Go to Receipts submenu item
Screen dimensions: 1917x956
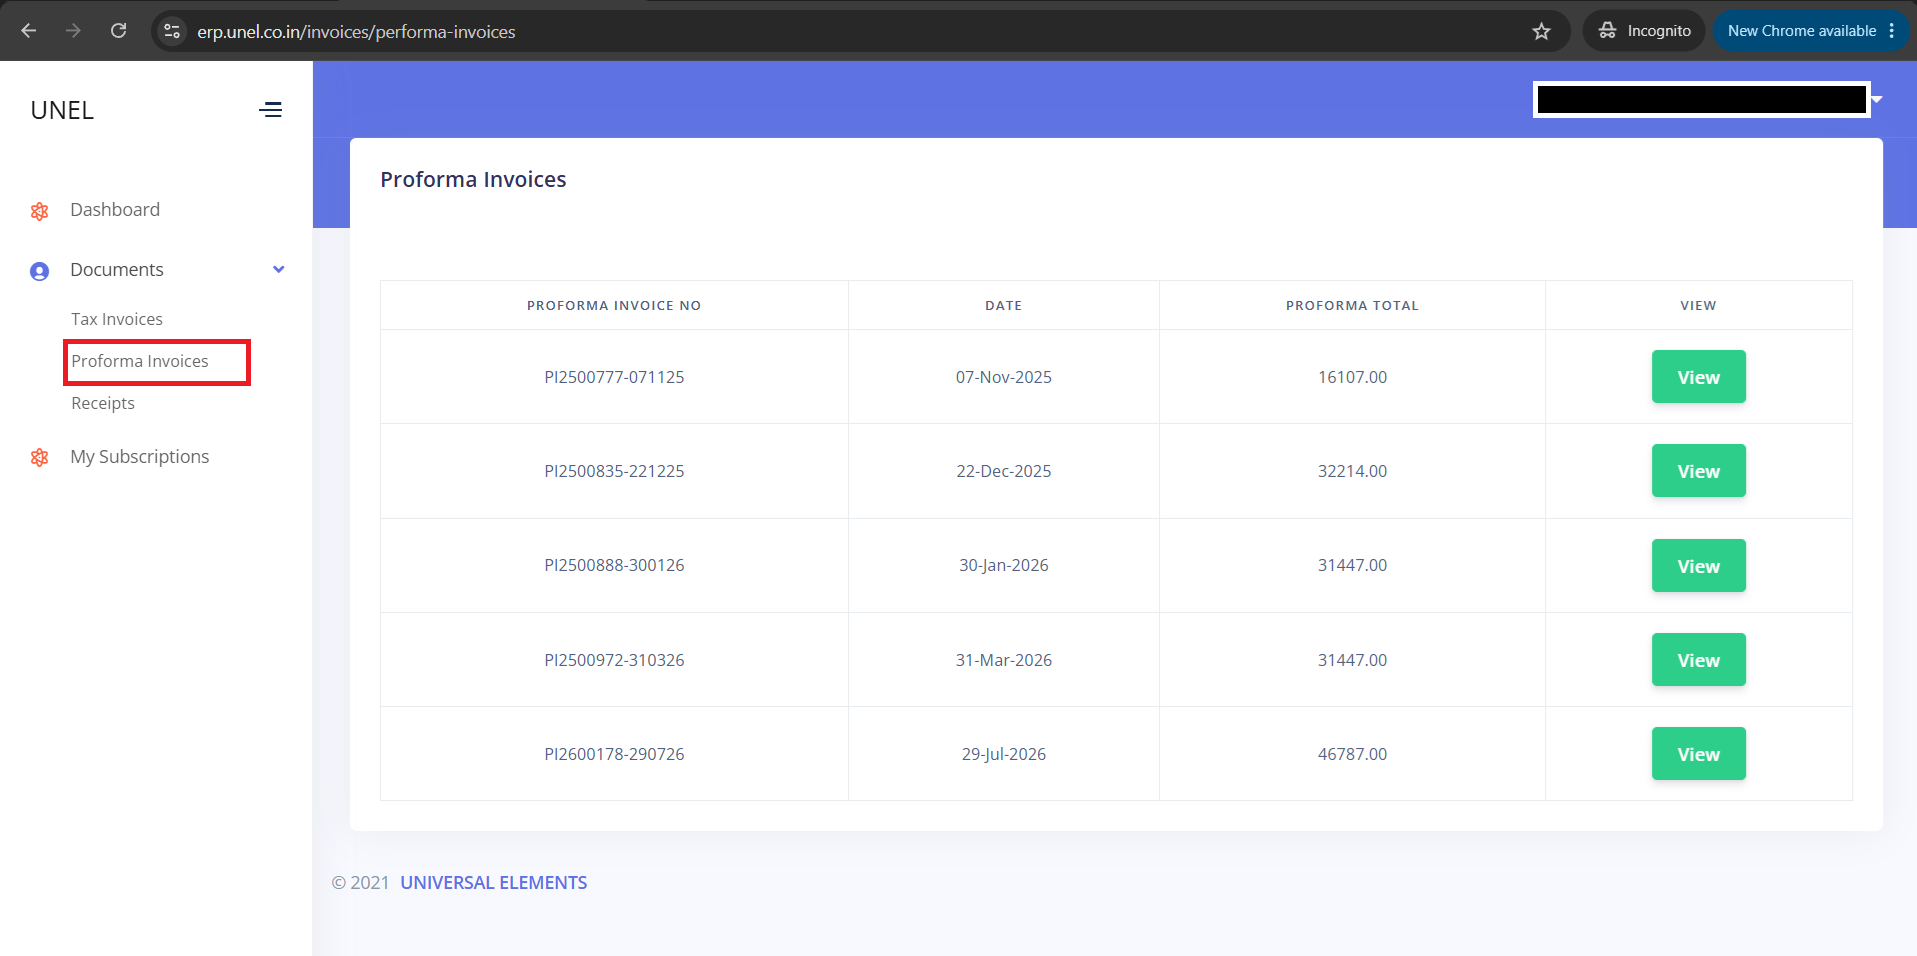[103, 403]
